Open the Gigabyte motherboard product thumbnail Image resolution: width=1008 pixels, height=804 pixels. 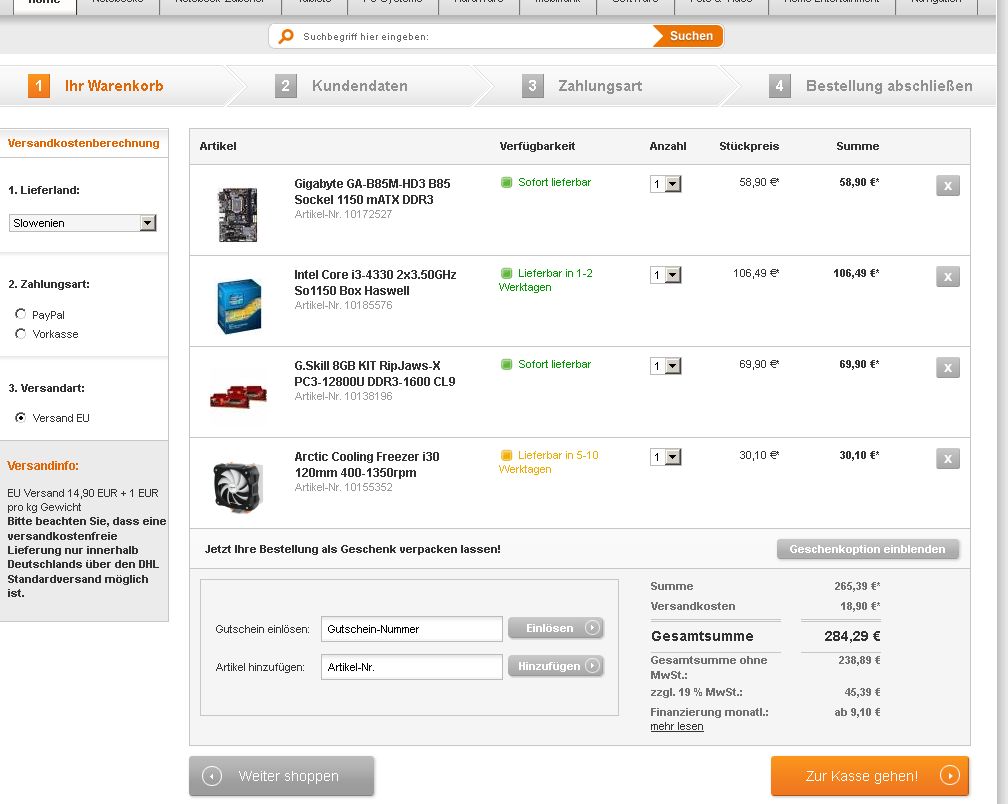point(237,214)
